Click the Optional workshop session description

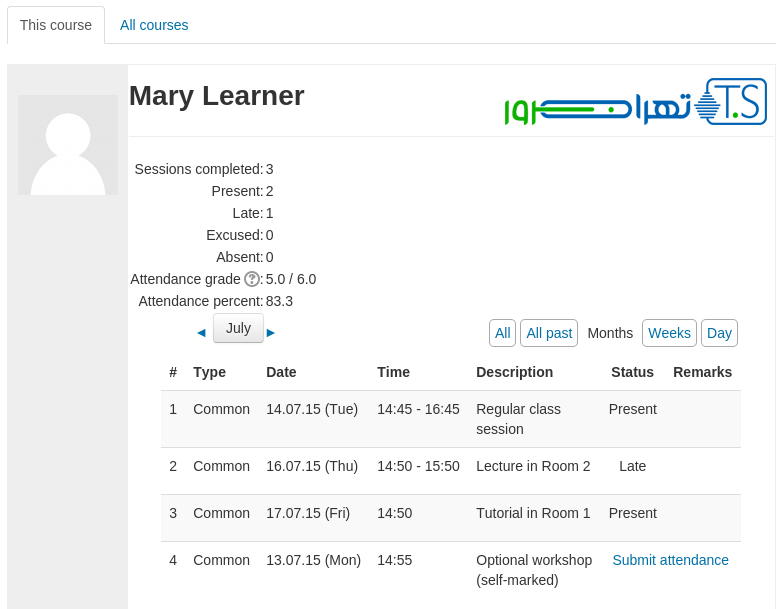point(534,570)
